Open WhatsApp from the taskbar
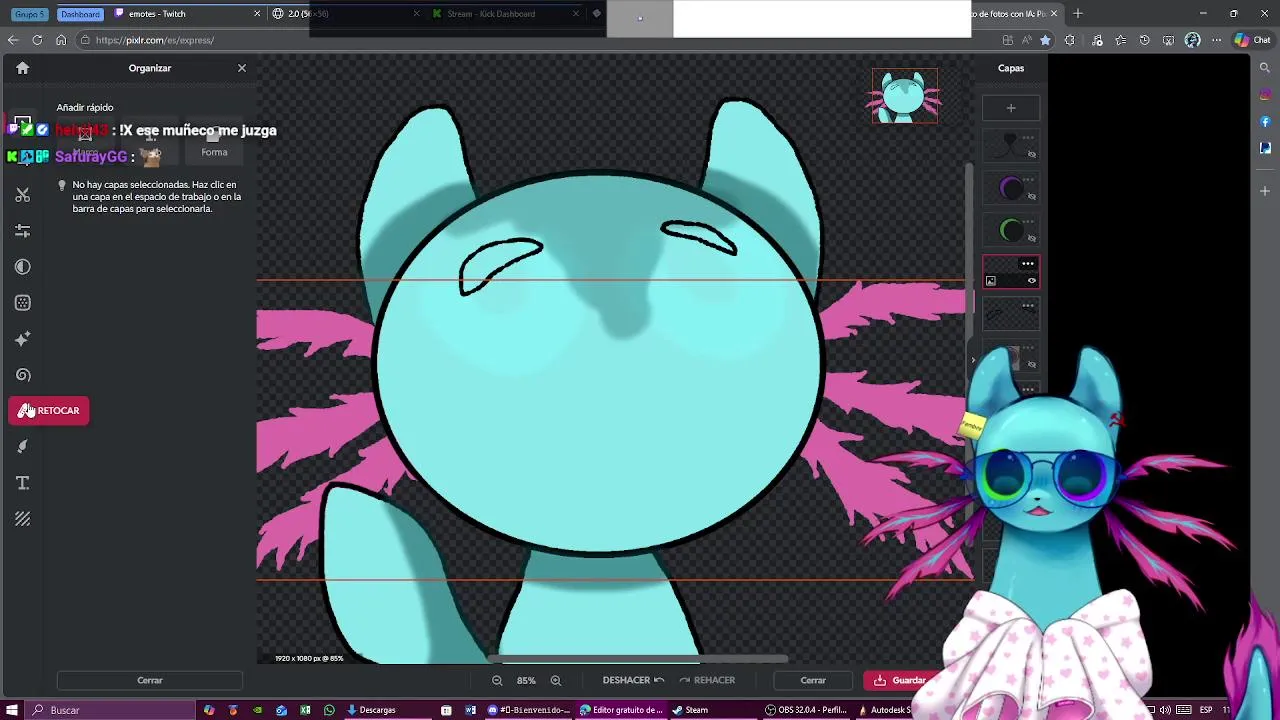This screenshot has width=1280, height=720. point(329,710)
